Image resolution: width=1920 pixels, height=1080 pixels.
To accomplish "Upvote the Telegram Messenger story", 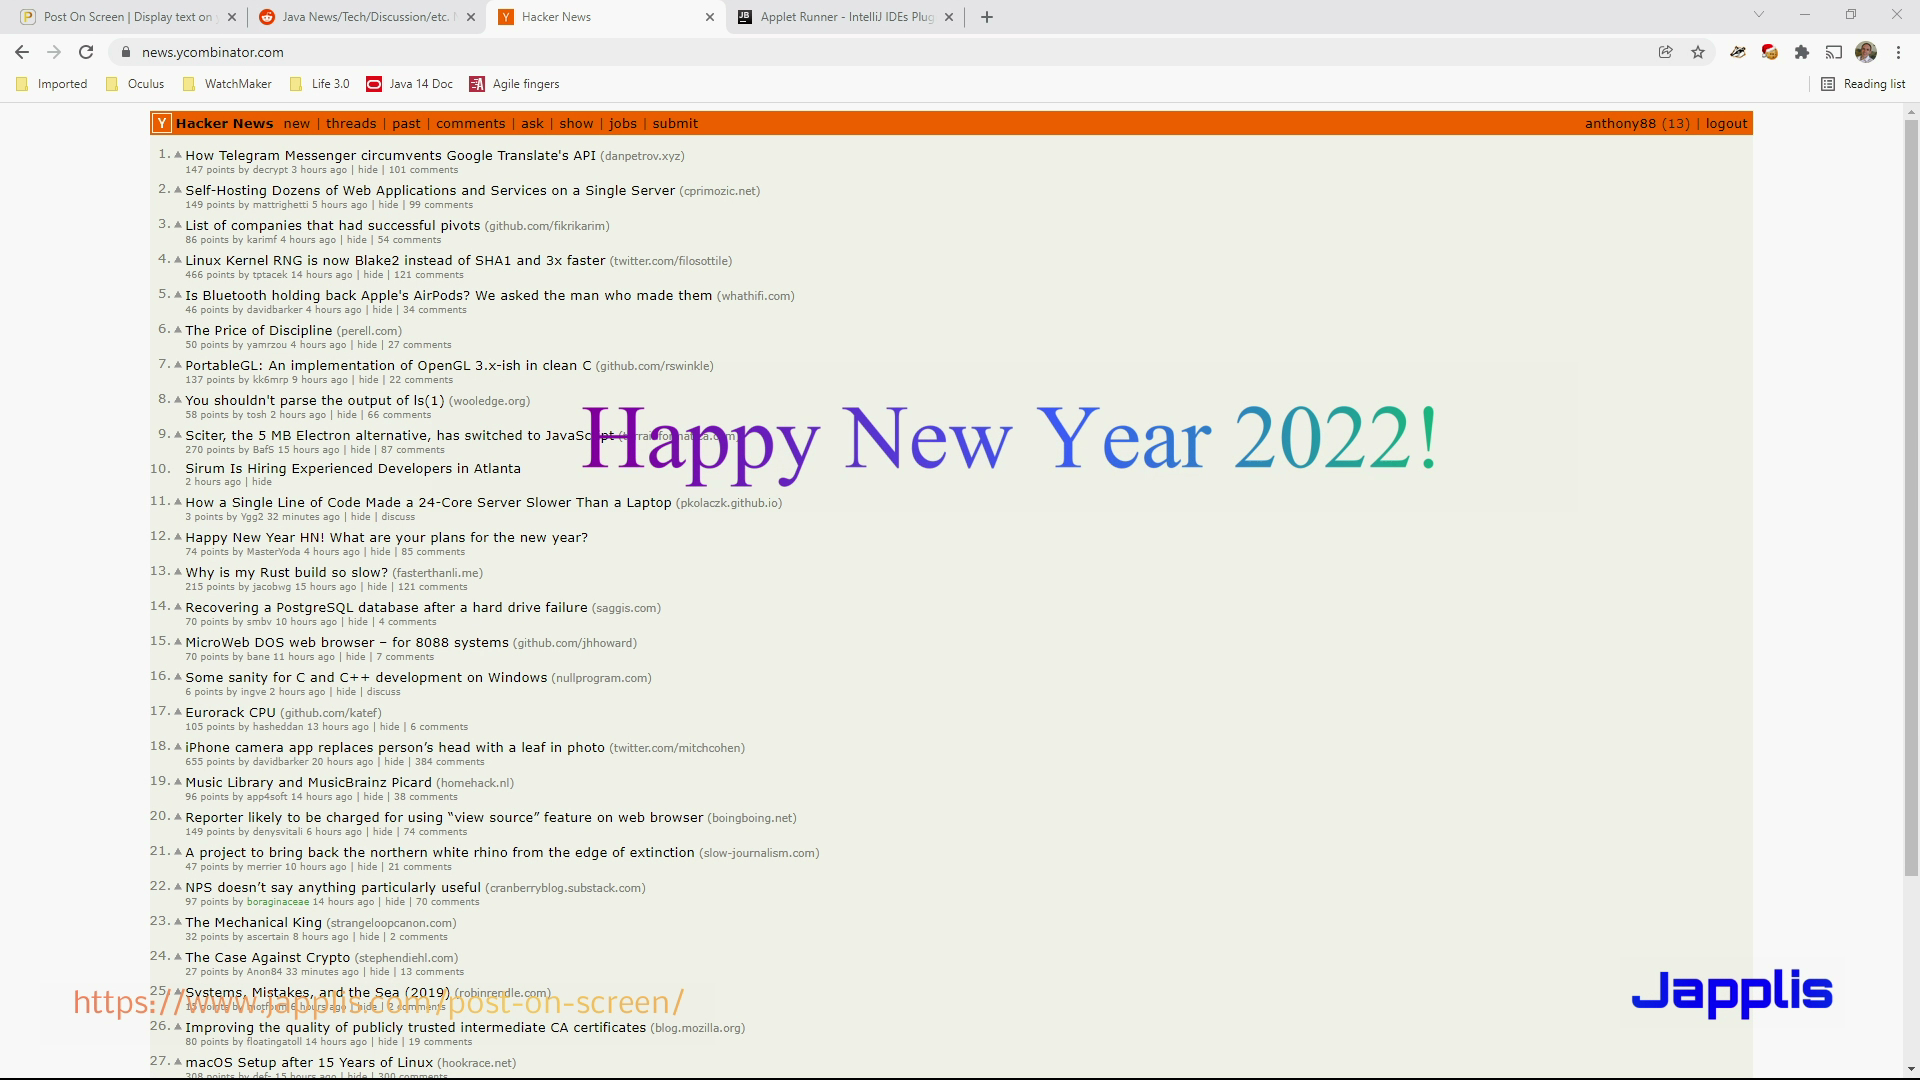I will [178, 155].
